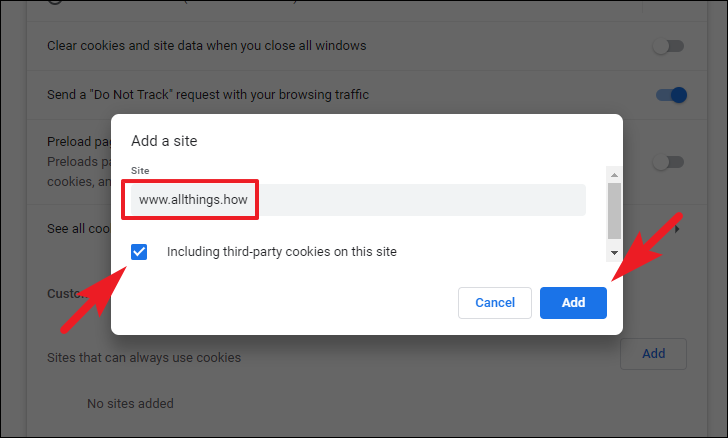The height and width of the screenshot is (438, 728).
Task: Click the No sites added text
Action: pyautogui.click(x=130, y=403)
